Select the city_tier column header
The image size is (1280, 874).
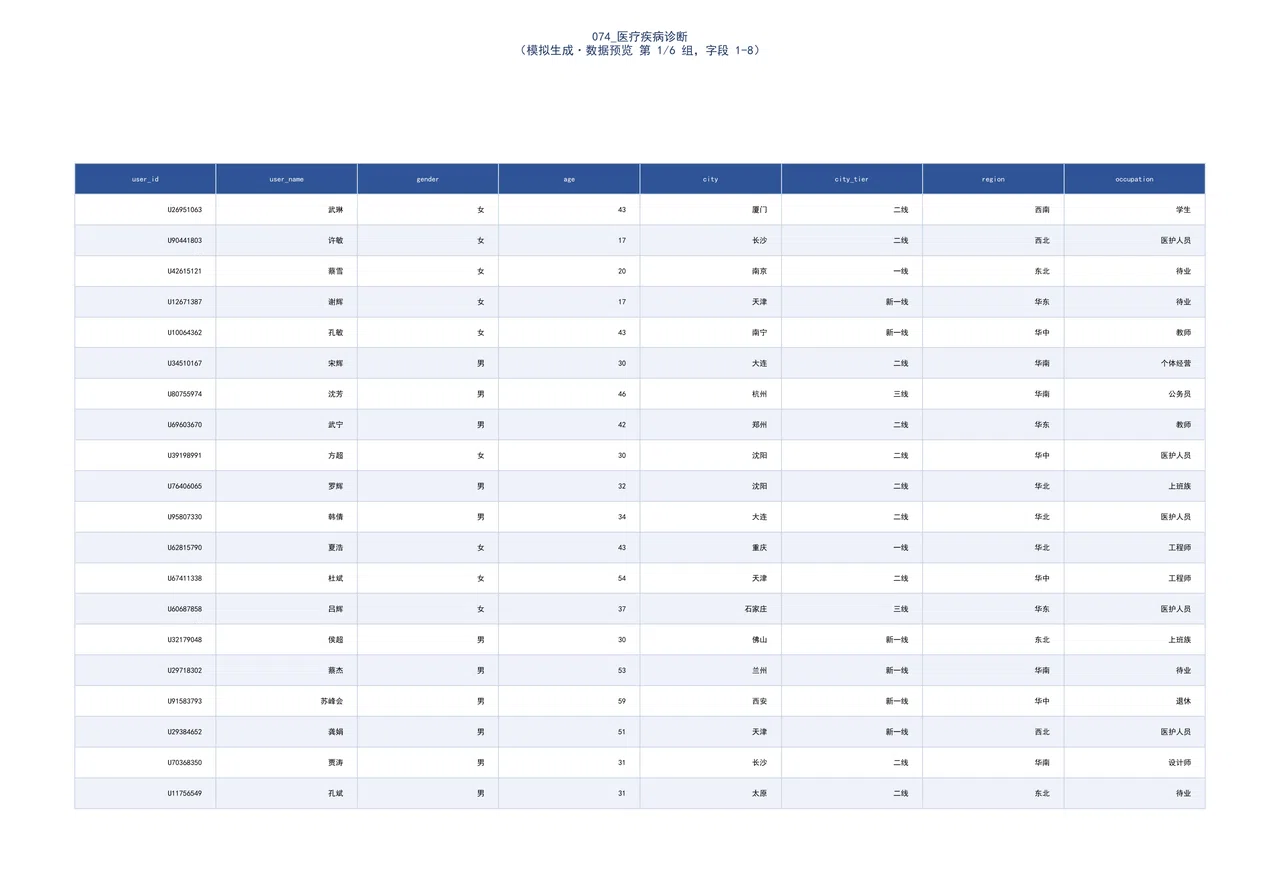point(852,179)
